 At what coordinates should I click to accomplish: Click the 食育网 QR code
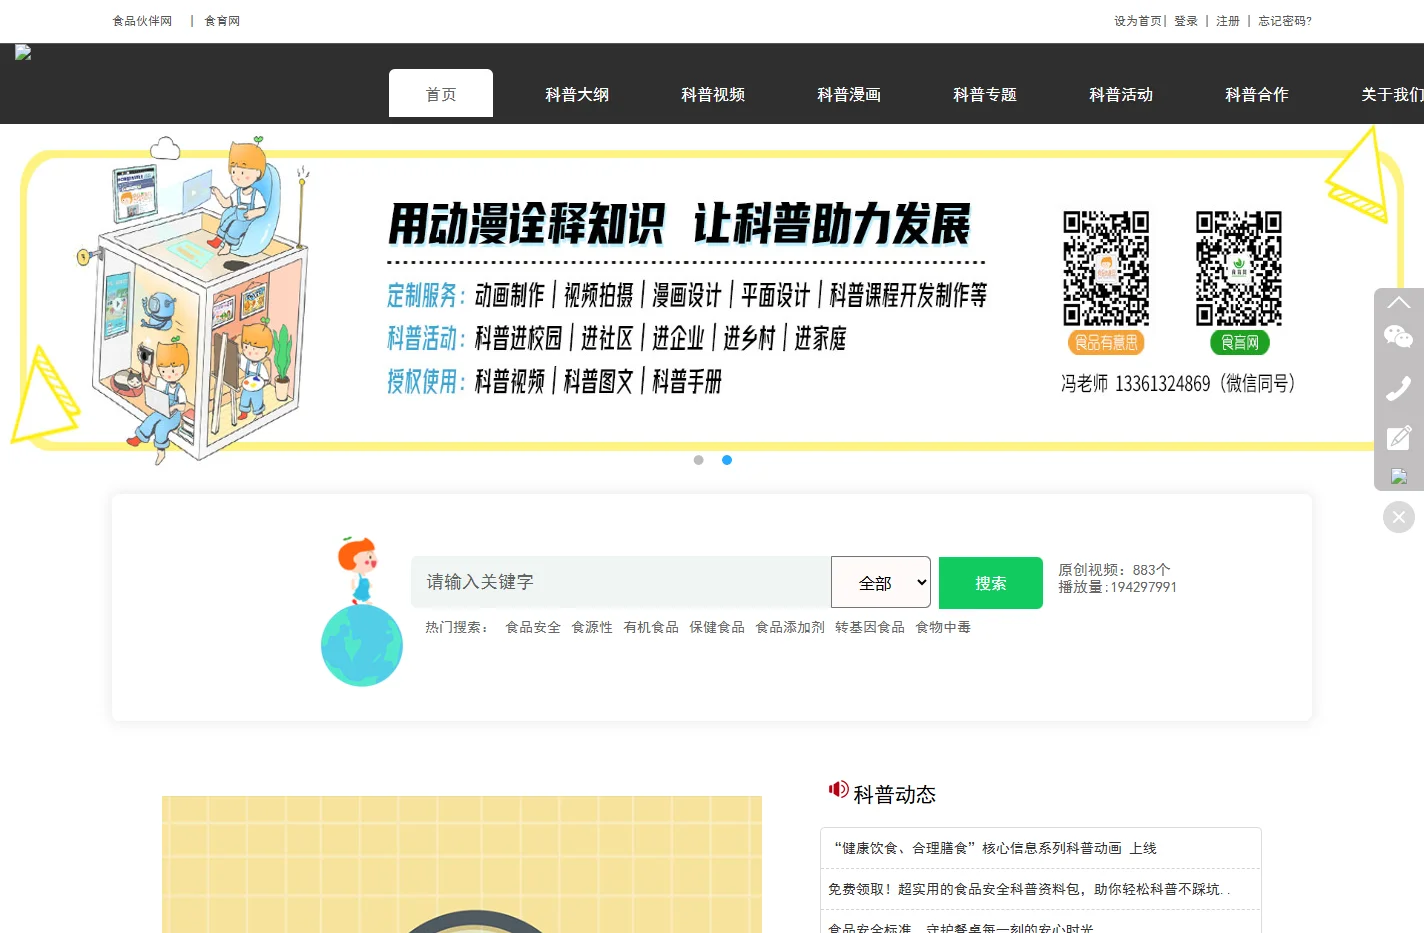tap(1239, 268)
